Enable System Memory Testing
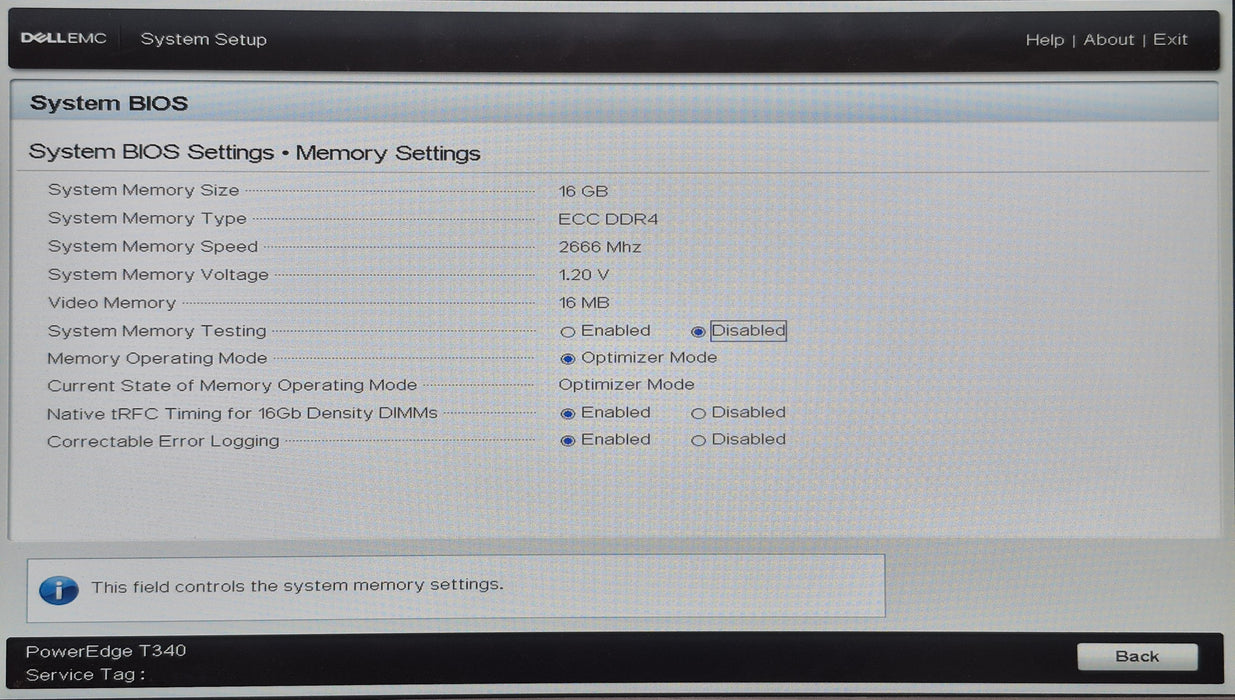1235x700 pixels. point(568,331)
